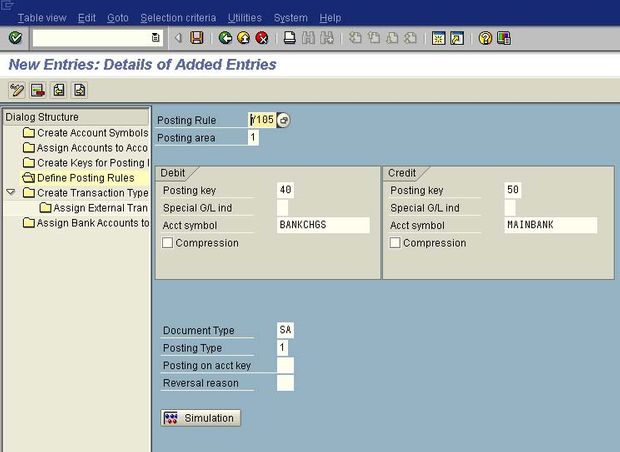Image resolution: width=620 pixels, height=452 pixels.
Task: Click the Previous Entry icon
Action: pyautogui.click(x=59, y=90)
